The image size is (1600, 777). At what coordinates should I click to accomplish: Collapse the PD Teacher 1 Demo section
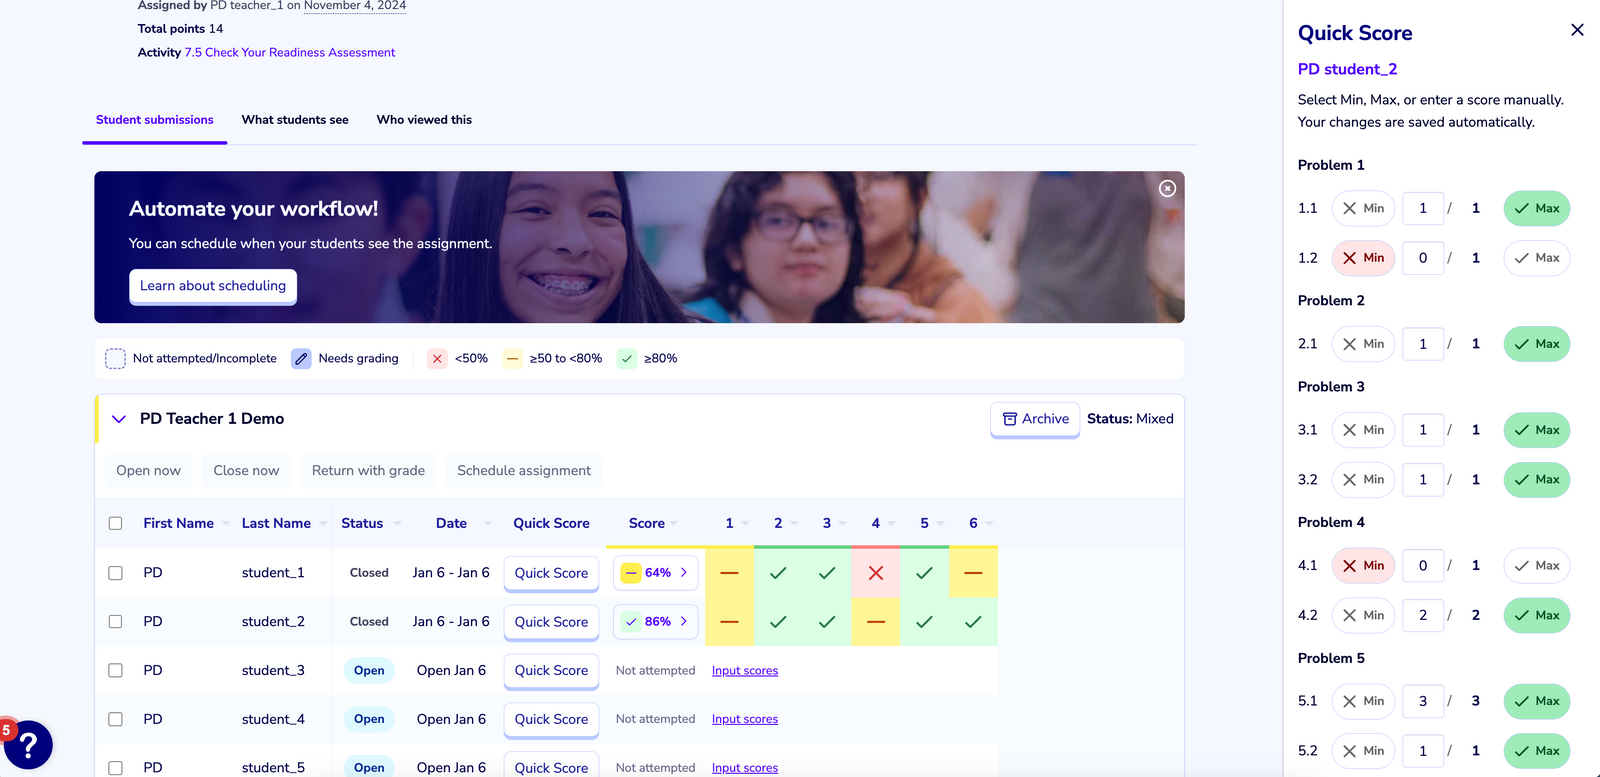tap(119, 419)
